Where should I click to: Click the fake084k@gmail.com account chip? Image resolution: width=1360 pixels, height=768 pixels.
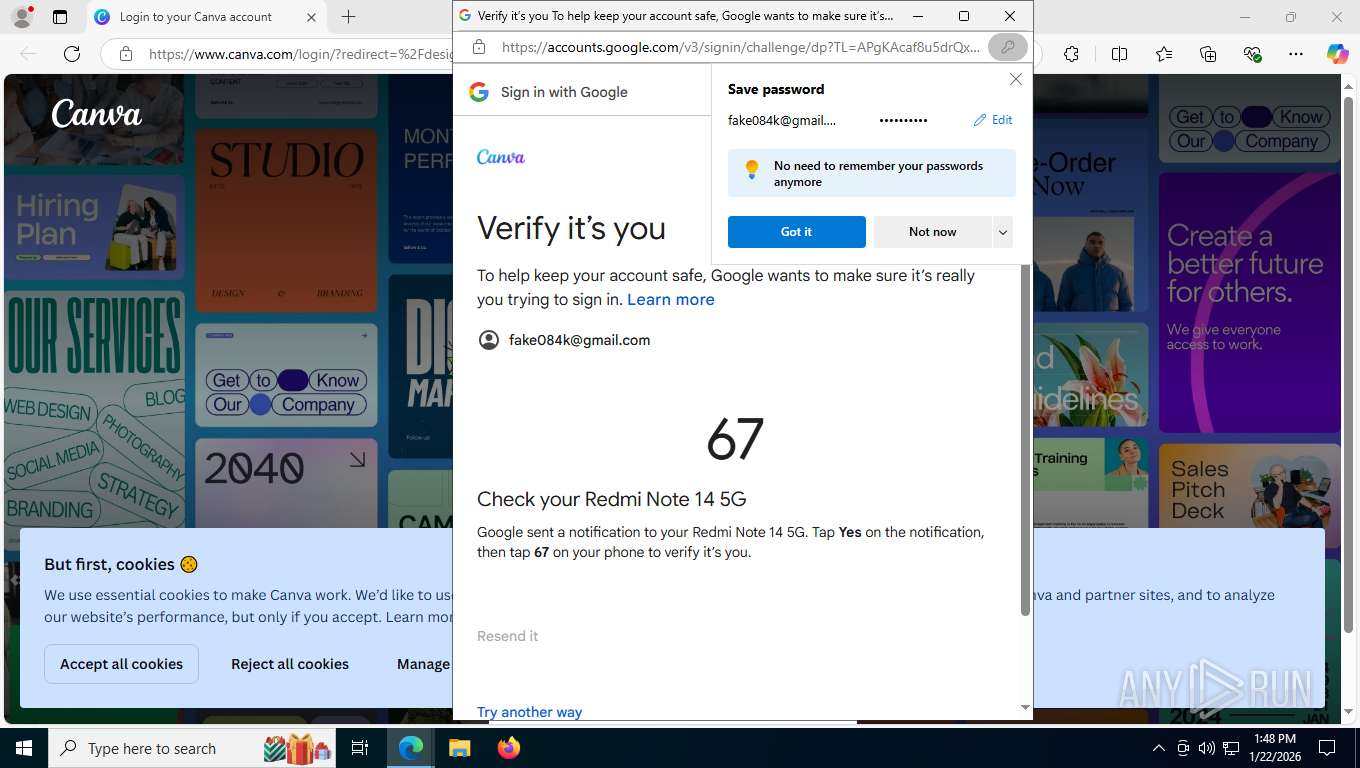[x=565, y=340]
